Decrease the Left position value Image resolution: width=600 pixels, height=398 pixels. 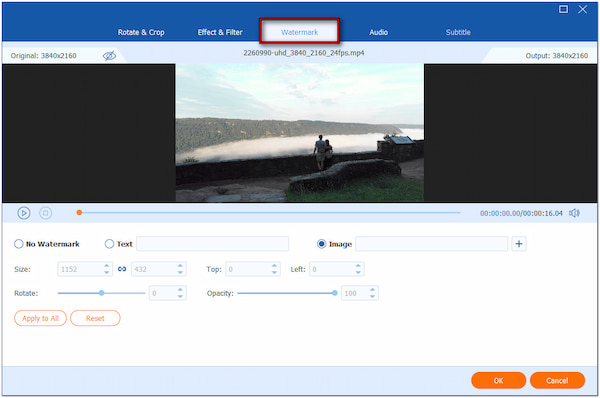[x=358, y=272]
